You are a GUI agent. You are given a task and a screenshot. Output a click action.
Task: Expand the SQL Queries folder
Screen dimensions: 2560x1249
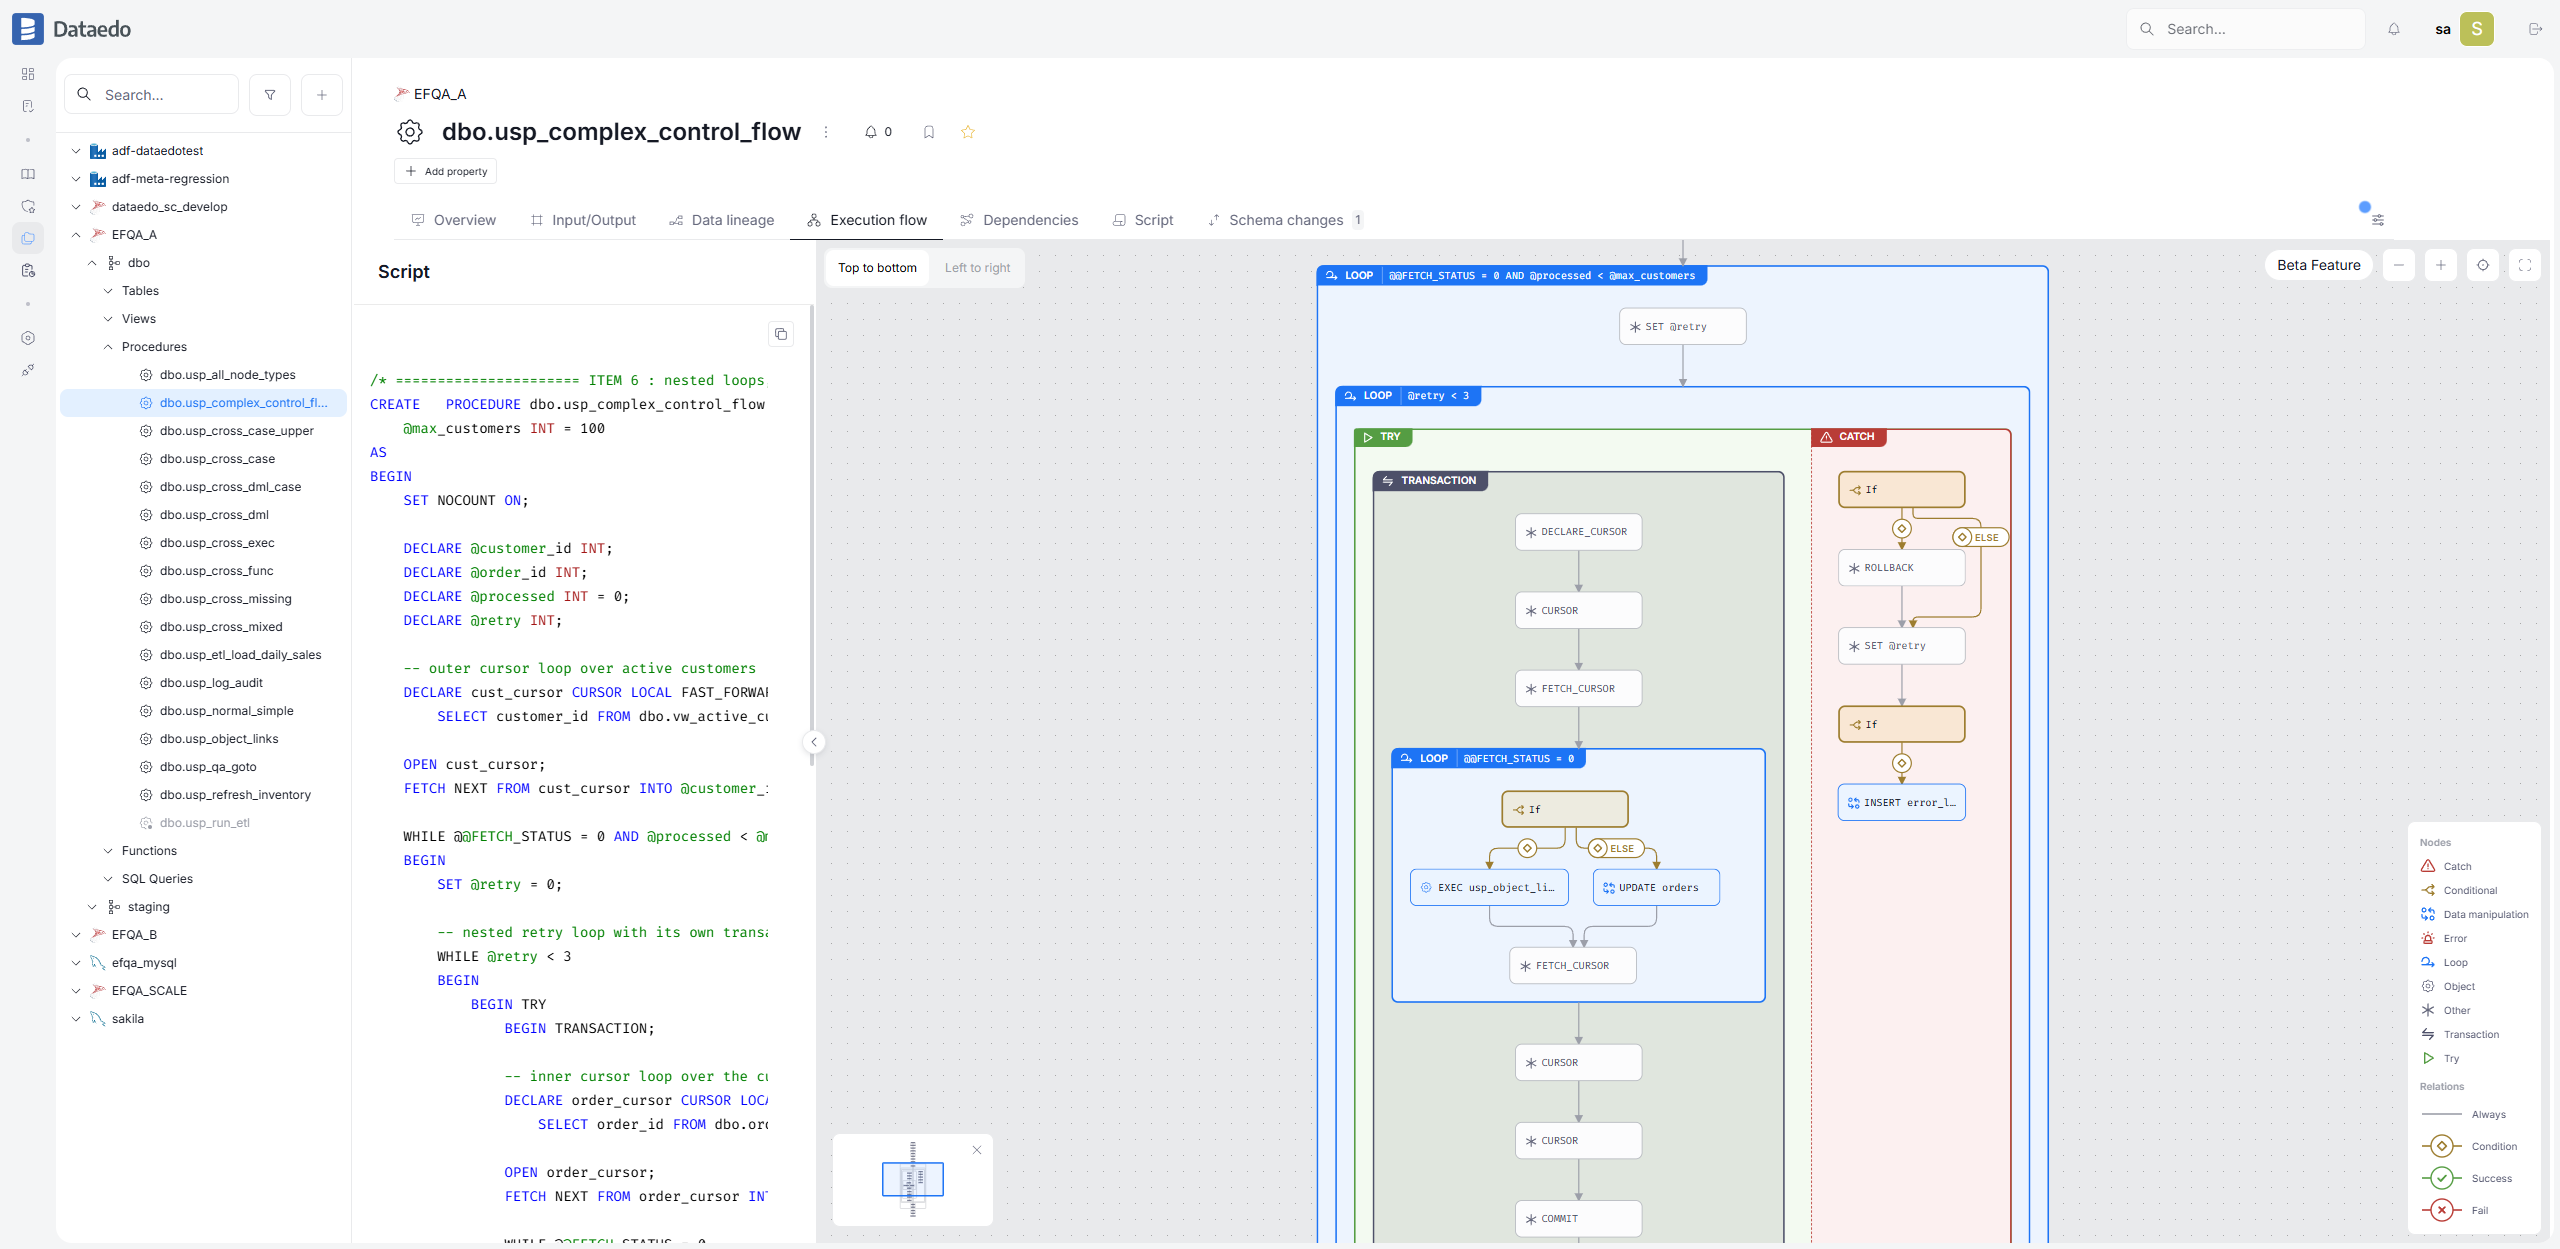coord(108,879)
